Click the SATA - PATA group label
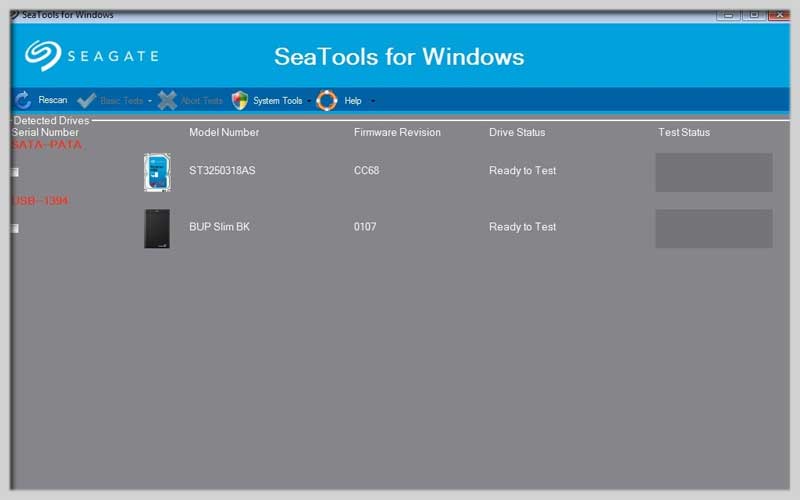800x500 pixels. coord(46,145)
